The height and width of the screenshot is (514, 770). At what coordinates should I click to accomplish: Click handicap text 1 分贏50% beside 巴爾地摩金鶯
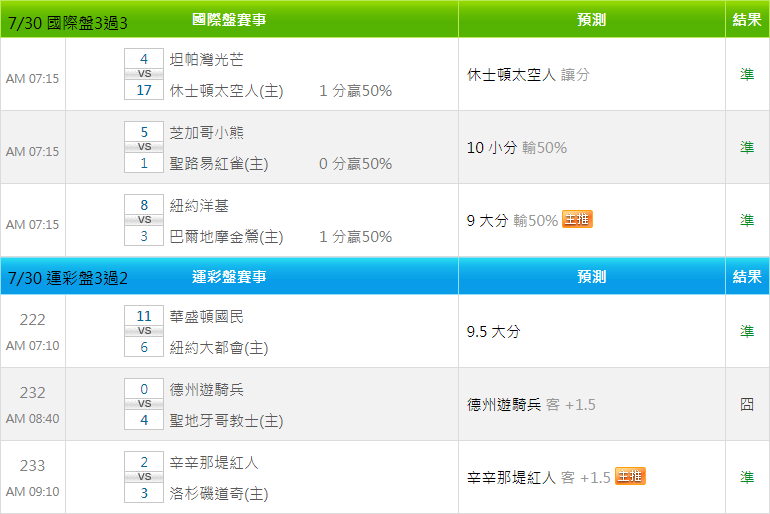point(356,237)
